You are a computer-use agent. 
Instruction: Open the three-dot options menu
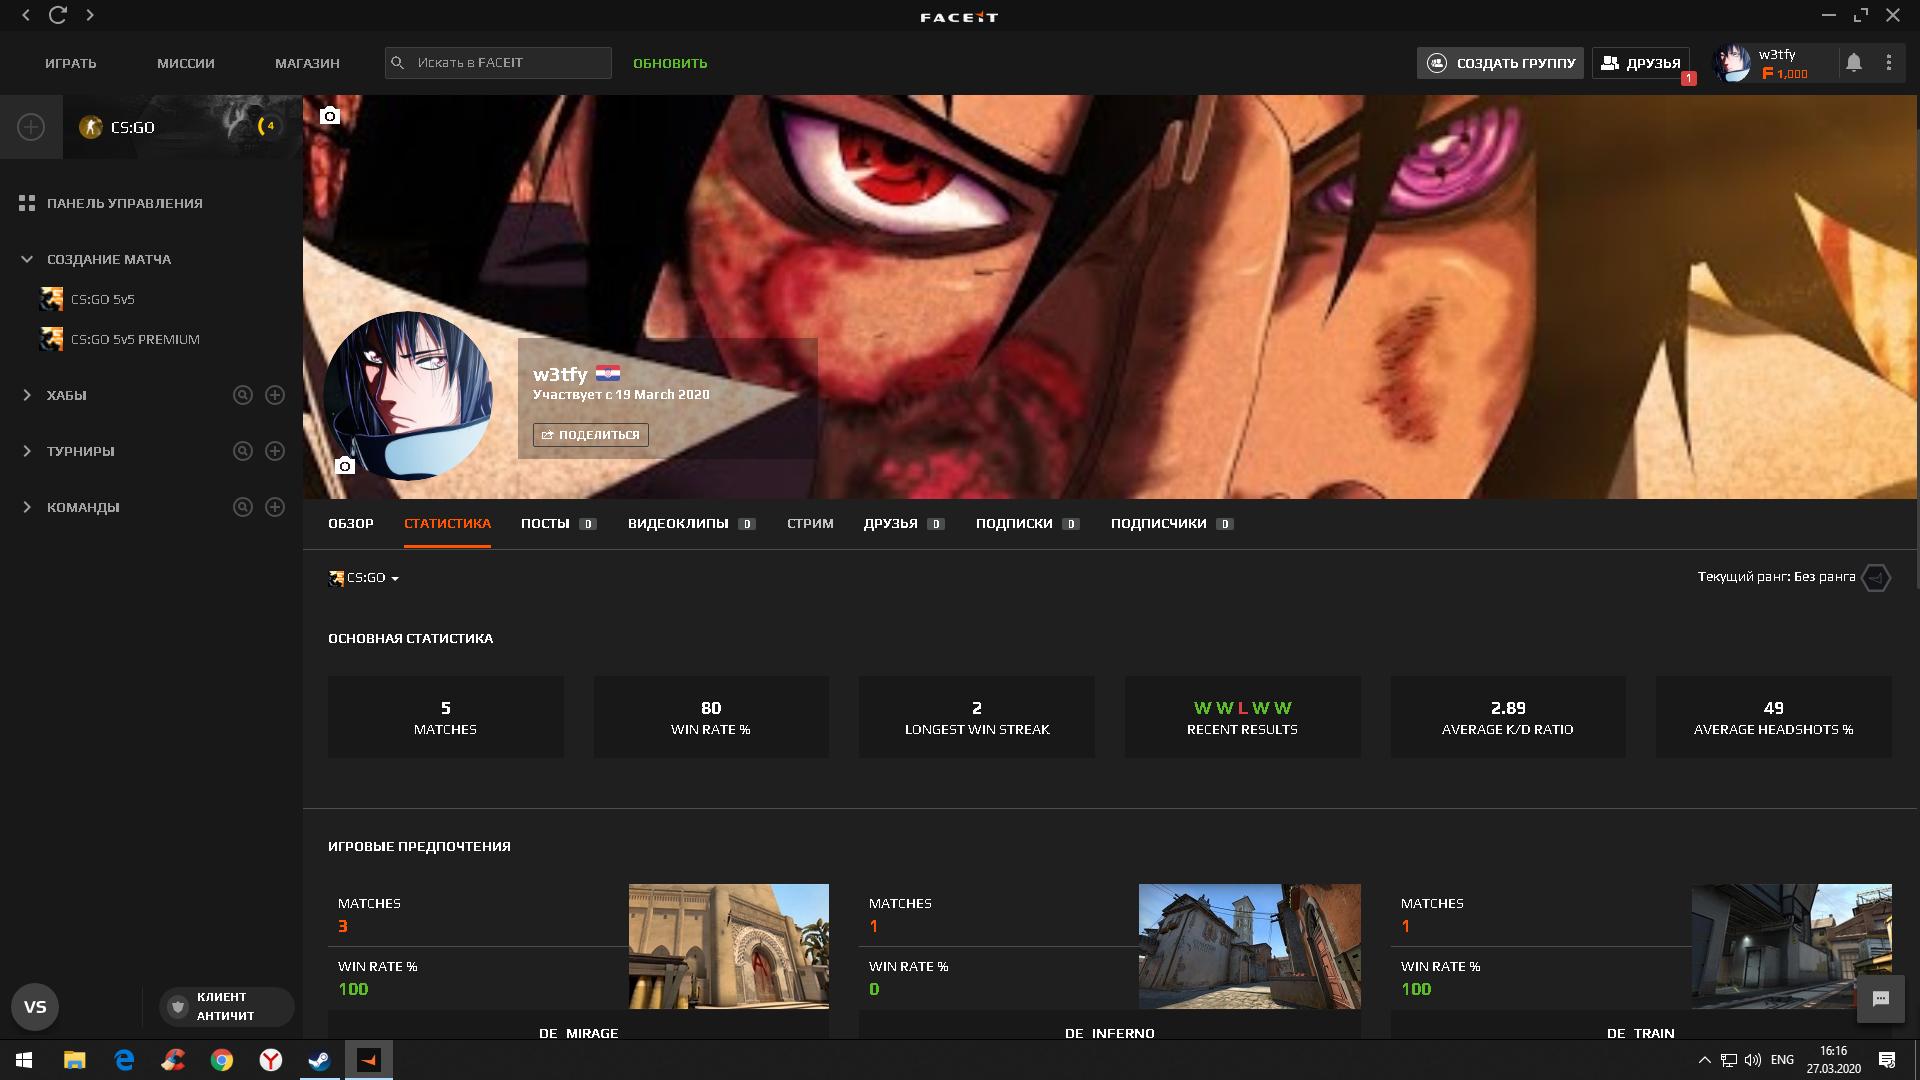click(x=1888, y=63)
